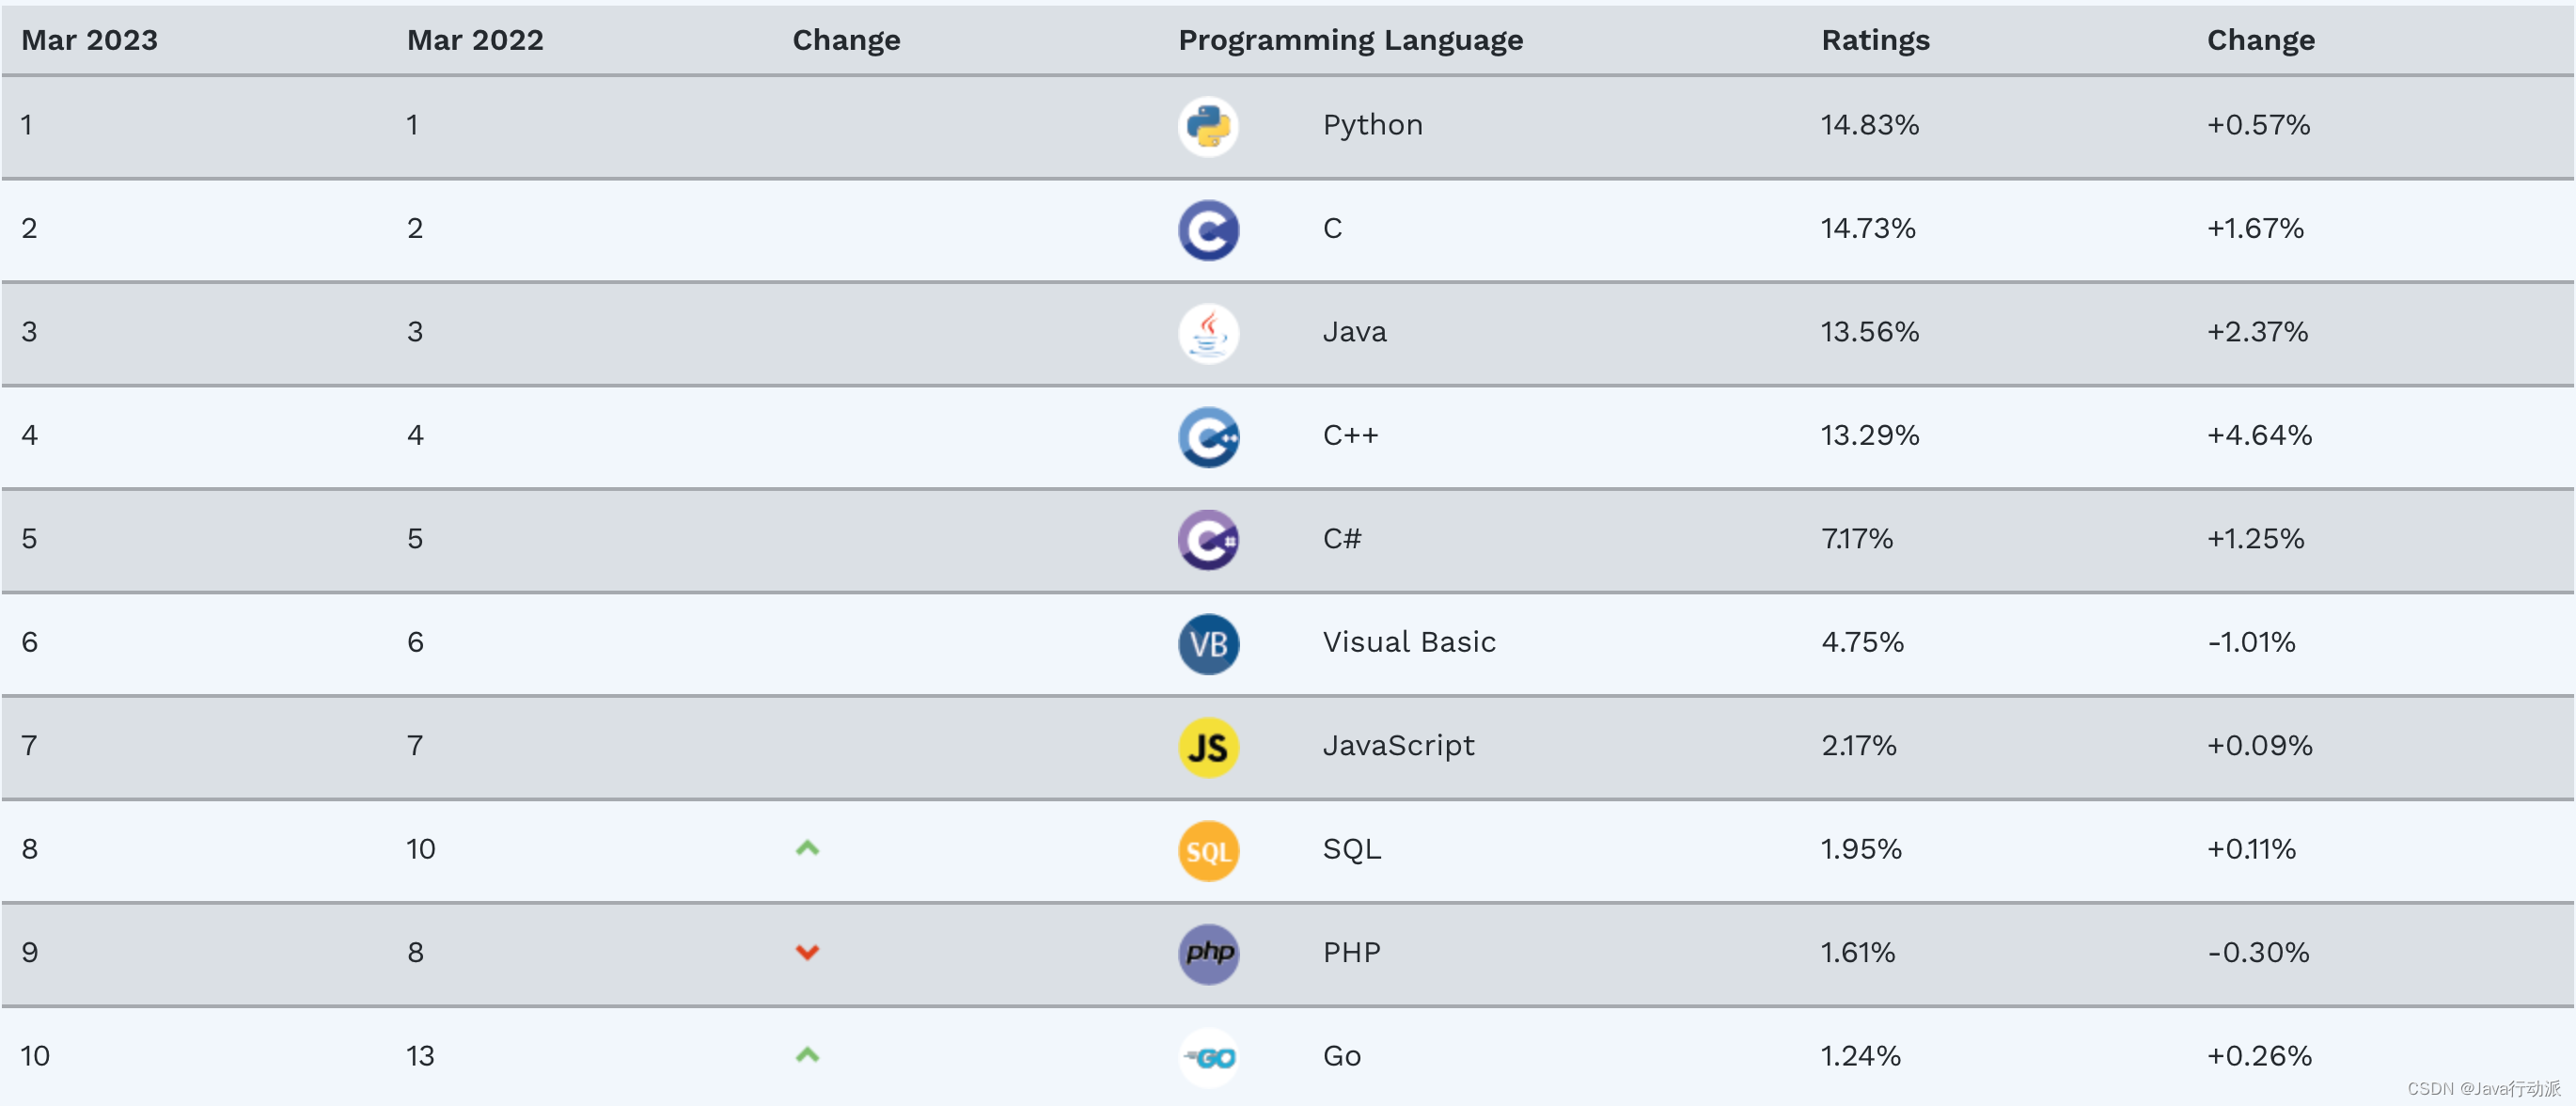Click the Go gopher logo
Image resolution: width=2576 pixels, height=1106 pixels.
point(1208,1057)
